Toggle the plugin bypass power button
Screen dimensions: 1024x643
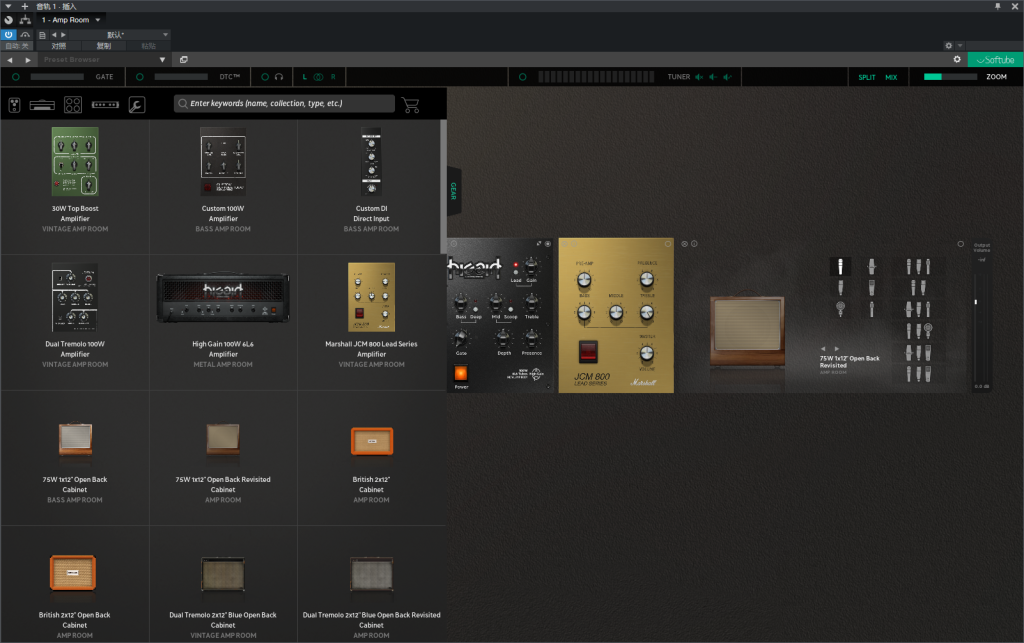click(8, 35)
